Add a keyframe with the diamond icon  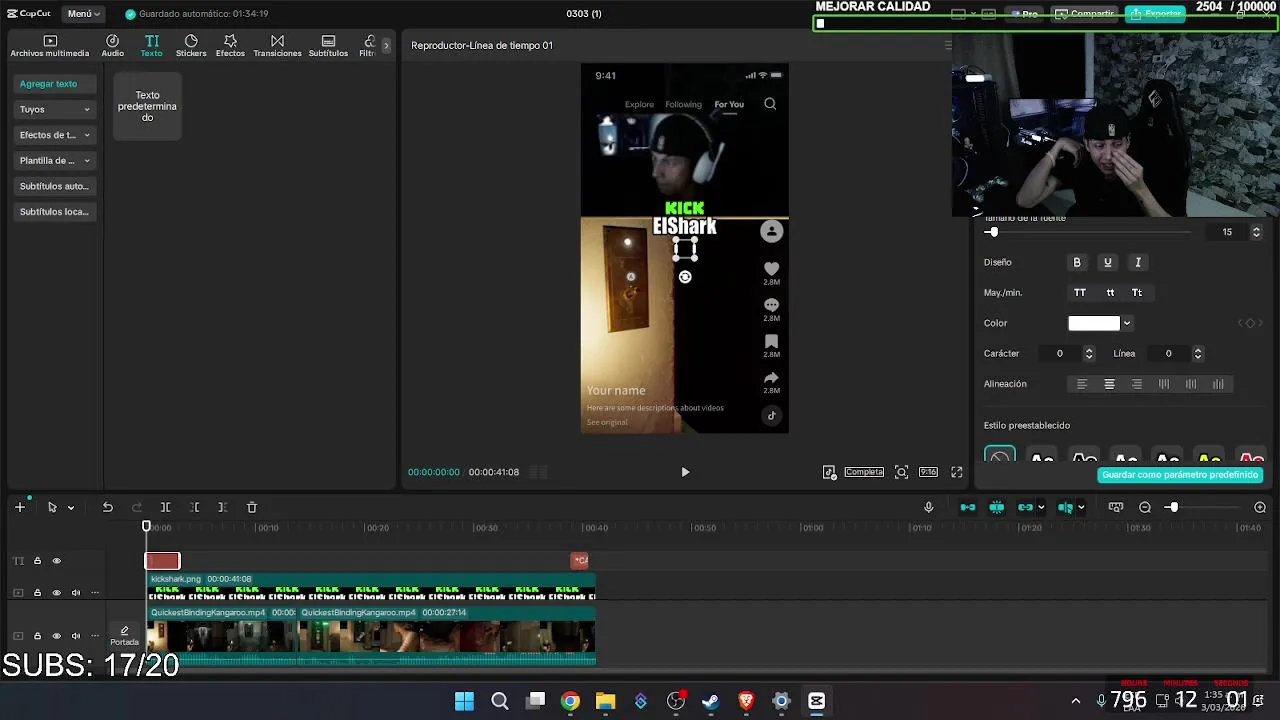1250,323
